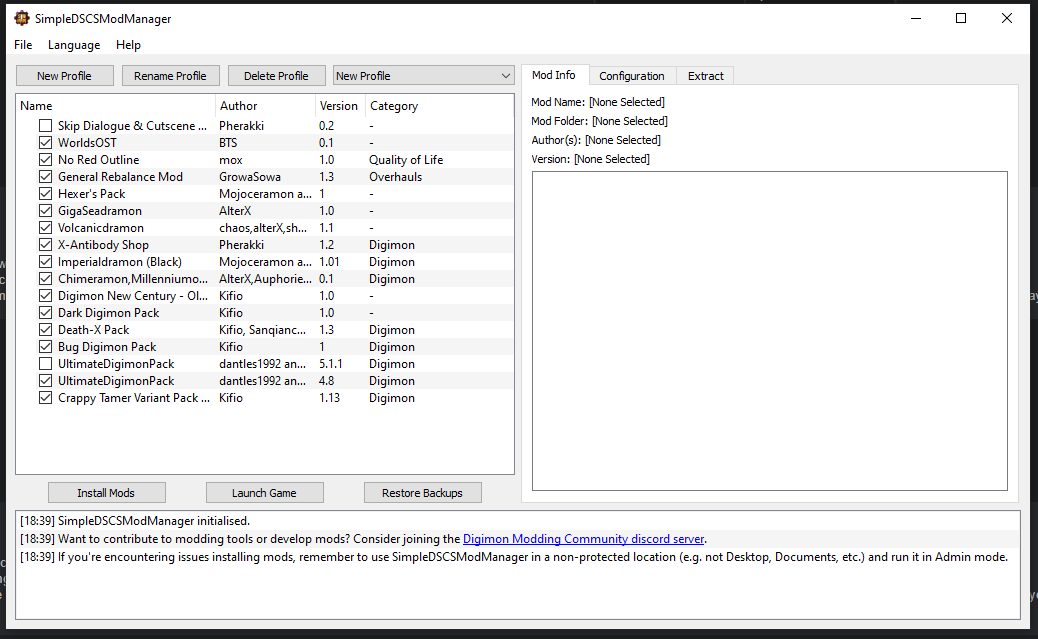
Task: Toggle the Crappy Tamer Variant Pack checkbox
Action: [x=45, y=397]
